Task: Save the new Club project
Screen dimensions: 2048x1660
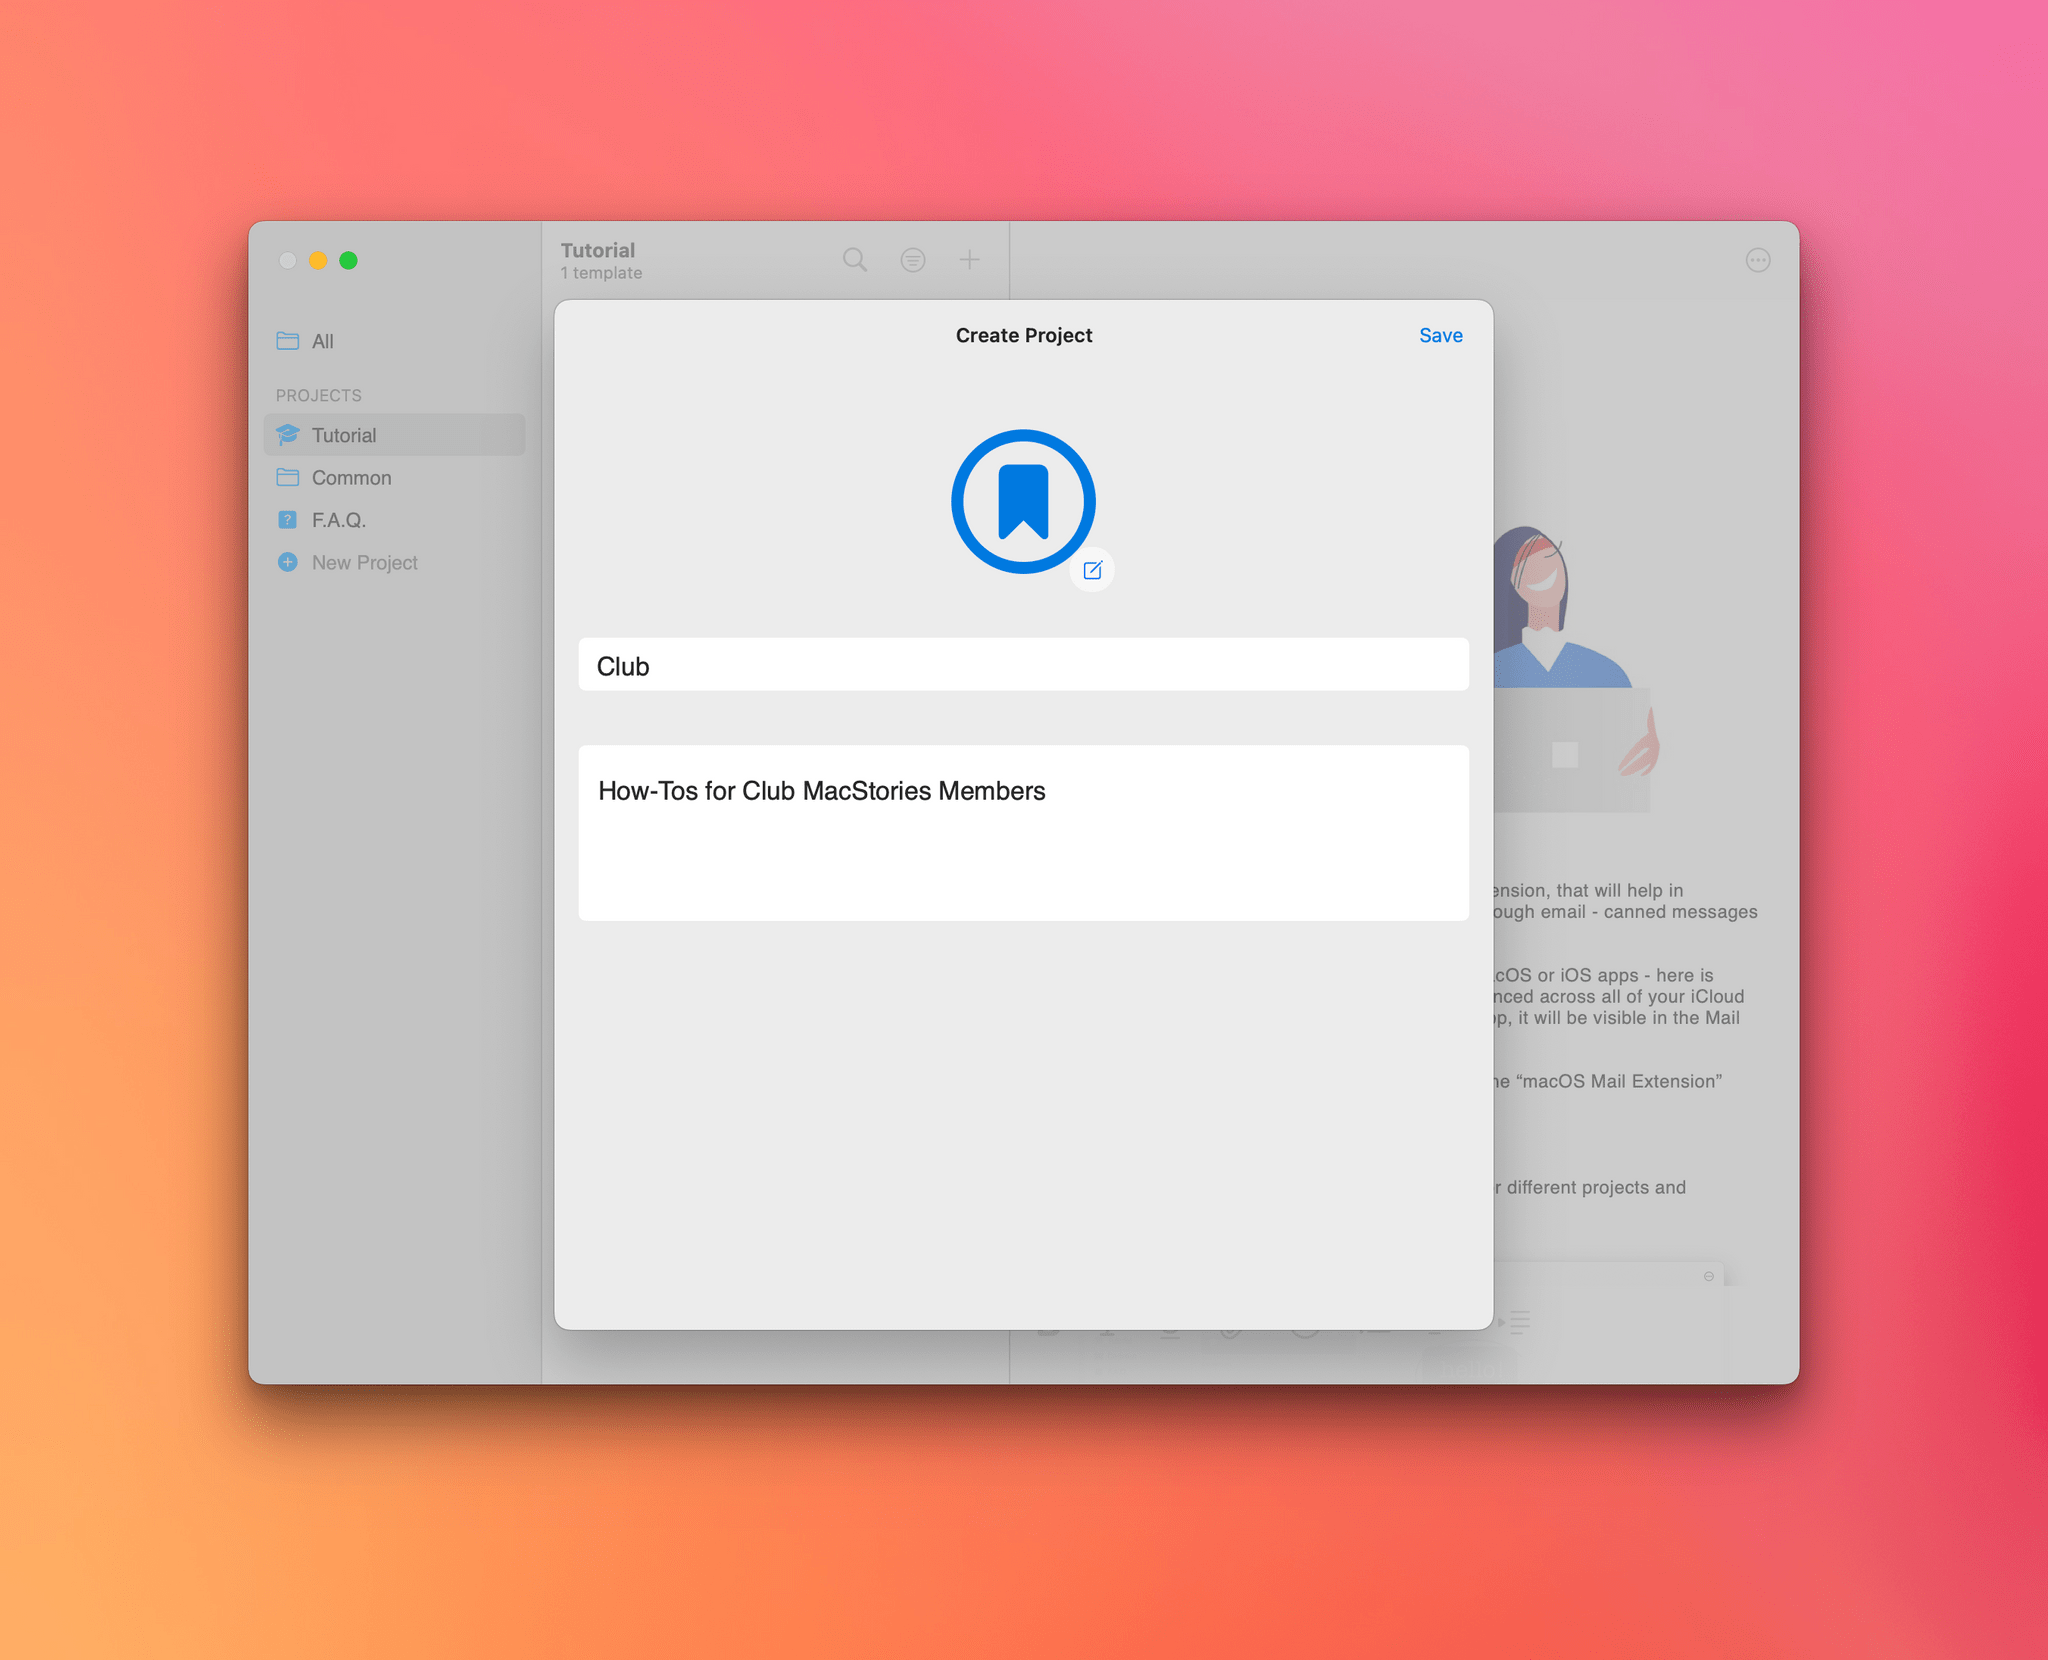Action: coord(1440,334)
